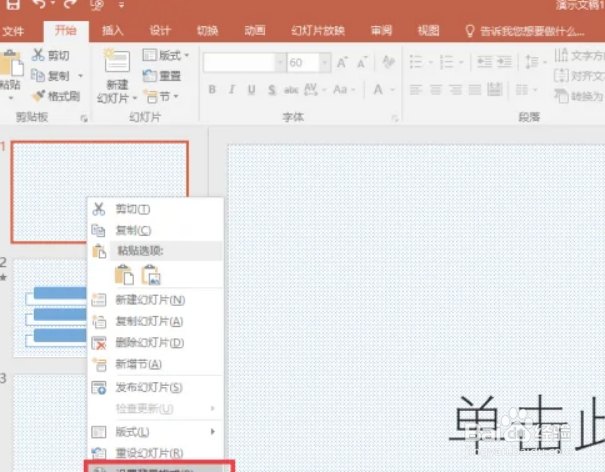
Task: Go to the 幻灯片放映 tab
Action: [318, 30]
